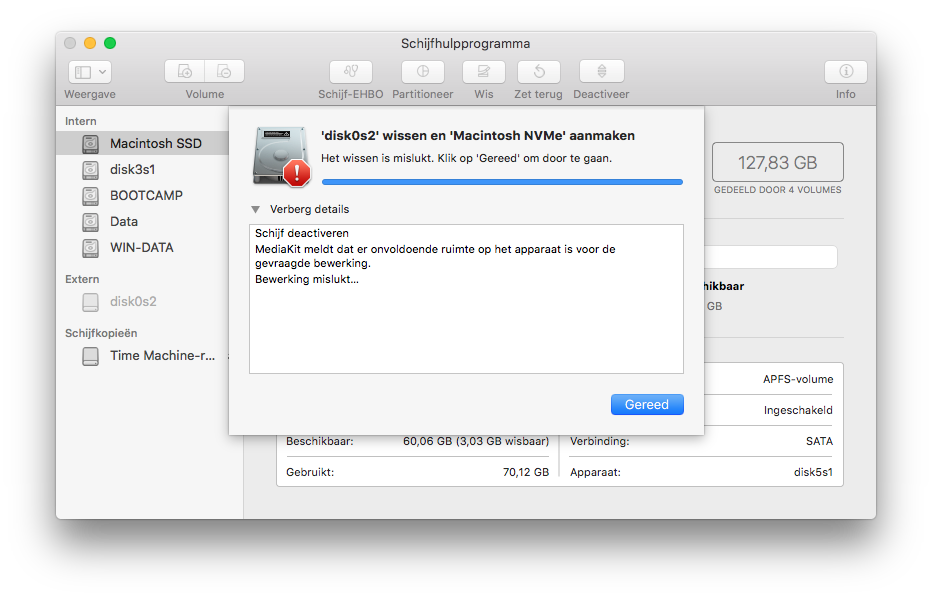932x599 pixels.
Task: Click the WIN-DATA drive icon
Action: tap(90, 248)
